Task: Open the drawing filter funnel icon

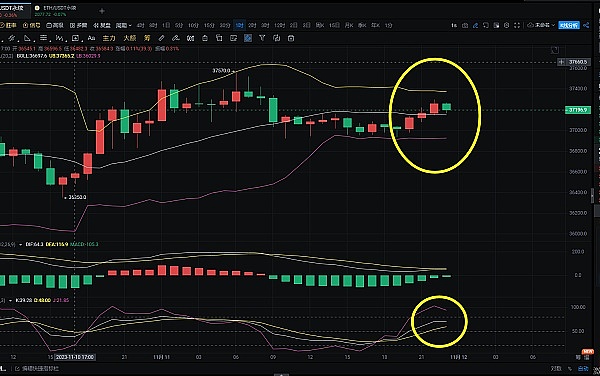Action: 262,38
